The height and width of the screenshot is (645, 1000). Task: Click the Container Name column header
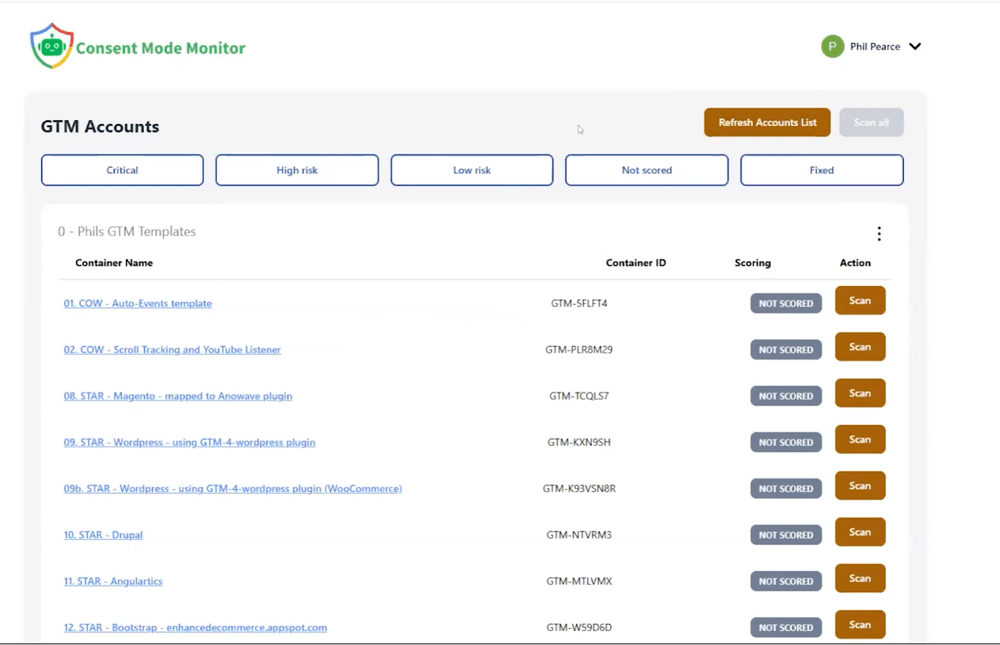tap(113, 262)
